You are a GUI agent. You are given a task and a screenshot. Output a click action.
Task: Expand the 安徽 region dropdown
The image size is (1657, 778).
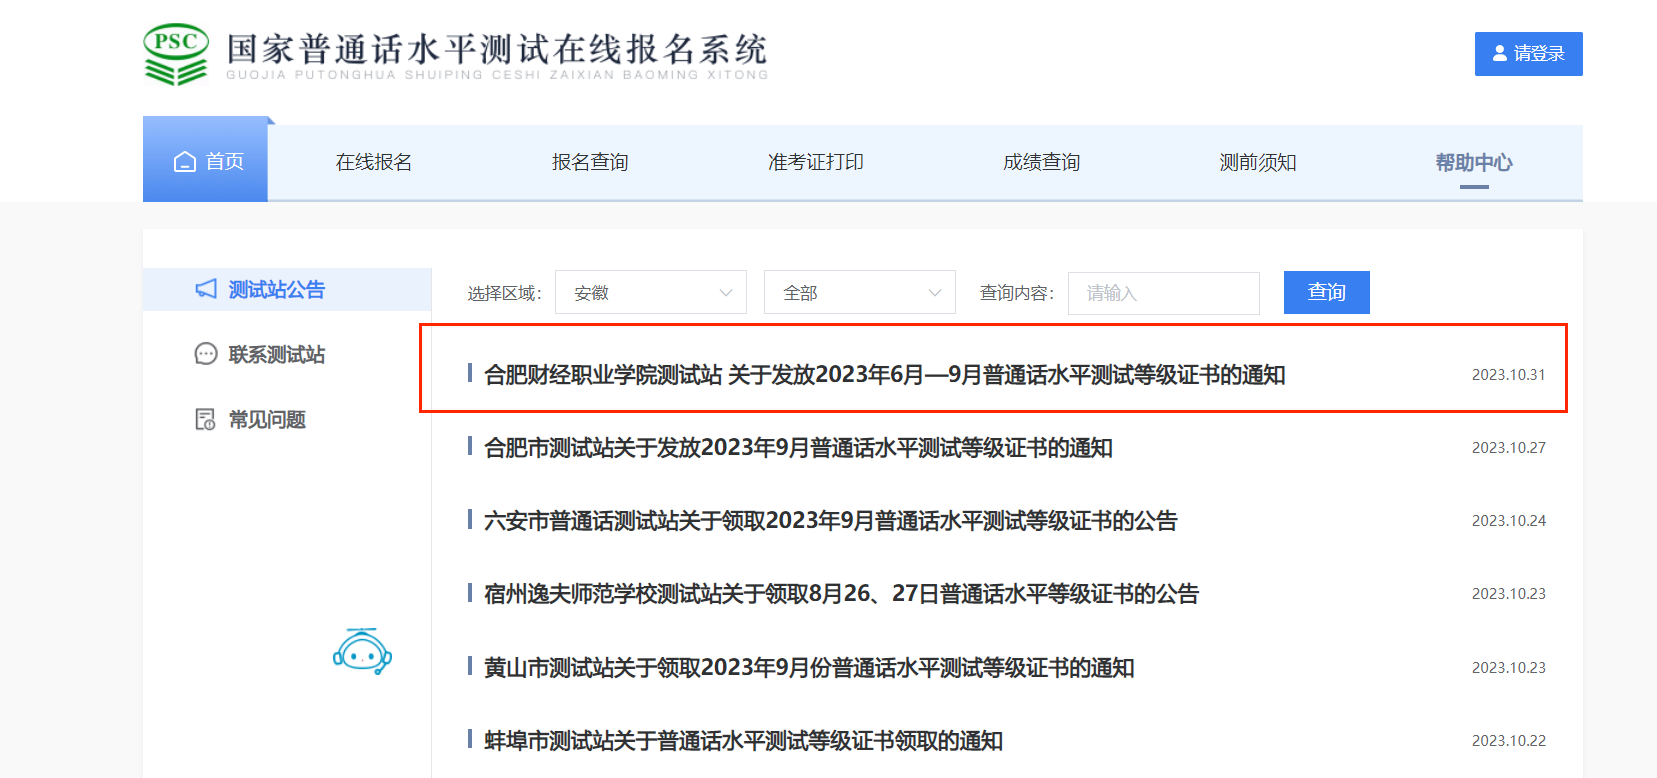(x=650, y=293)
